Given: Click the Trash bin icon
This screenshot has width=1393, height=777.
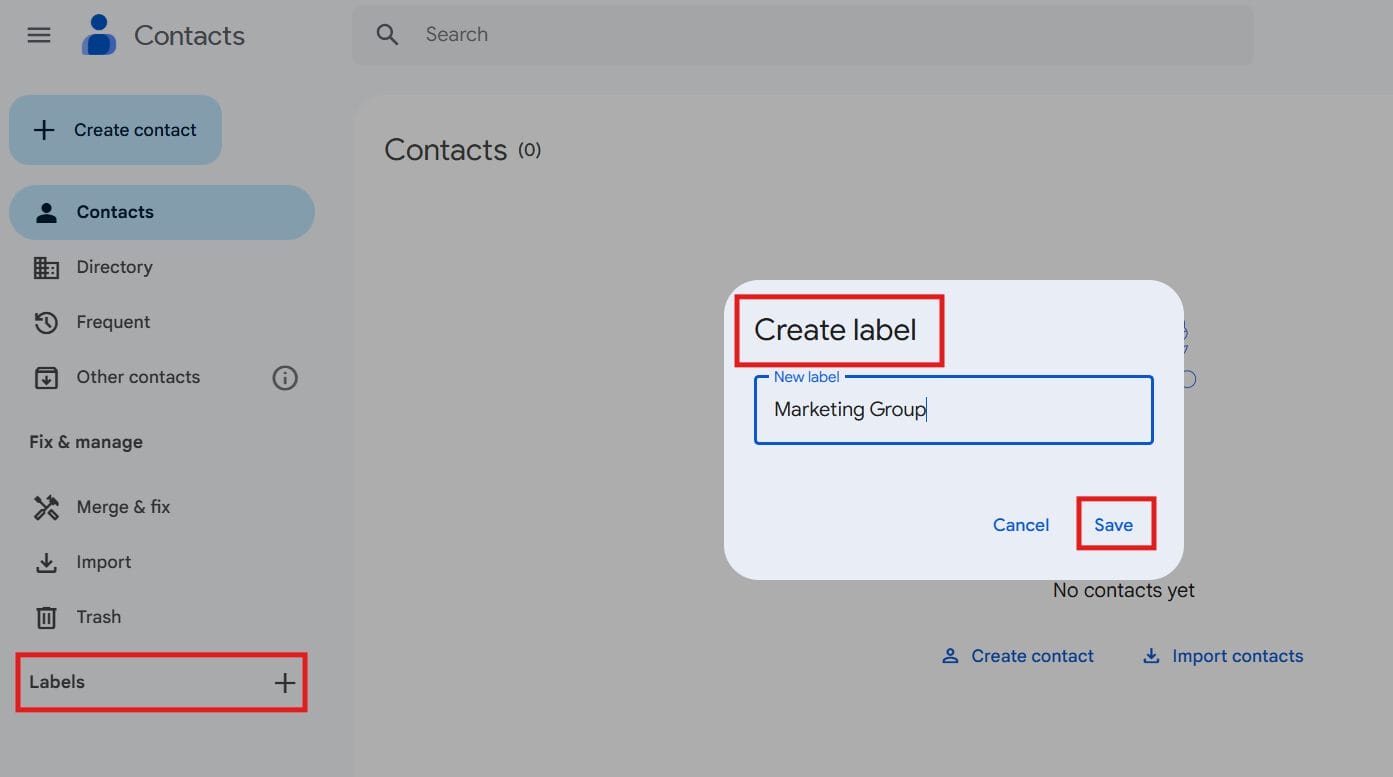Looking at the screenshot, I should click(47, 618).
